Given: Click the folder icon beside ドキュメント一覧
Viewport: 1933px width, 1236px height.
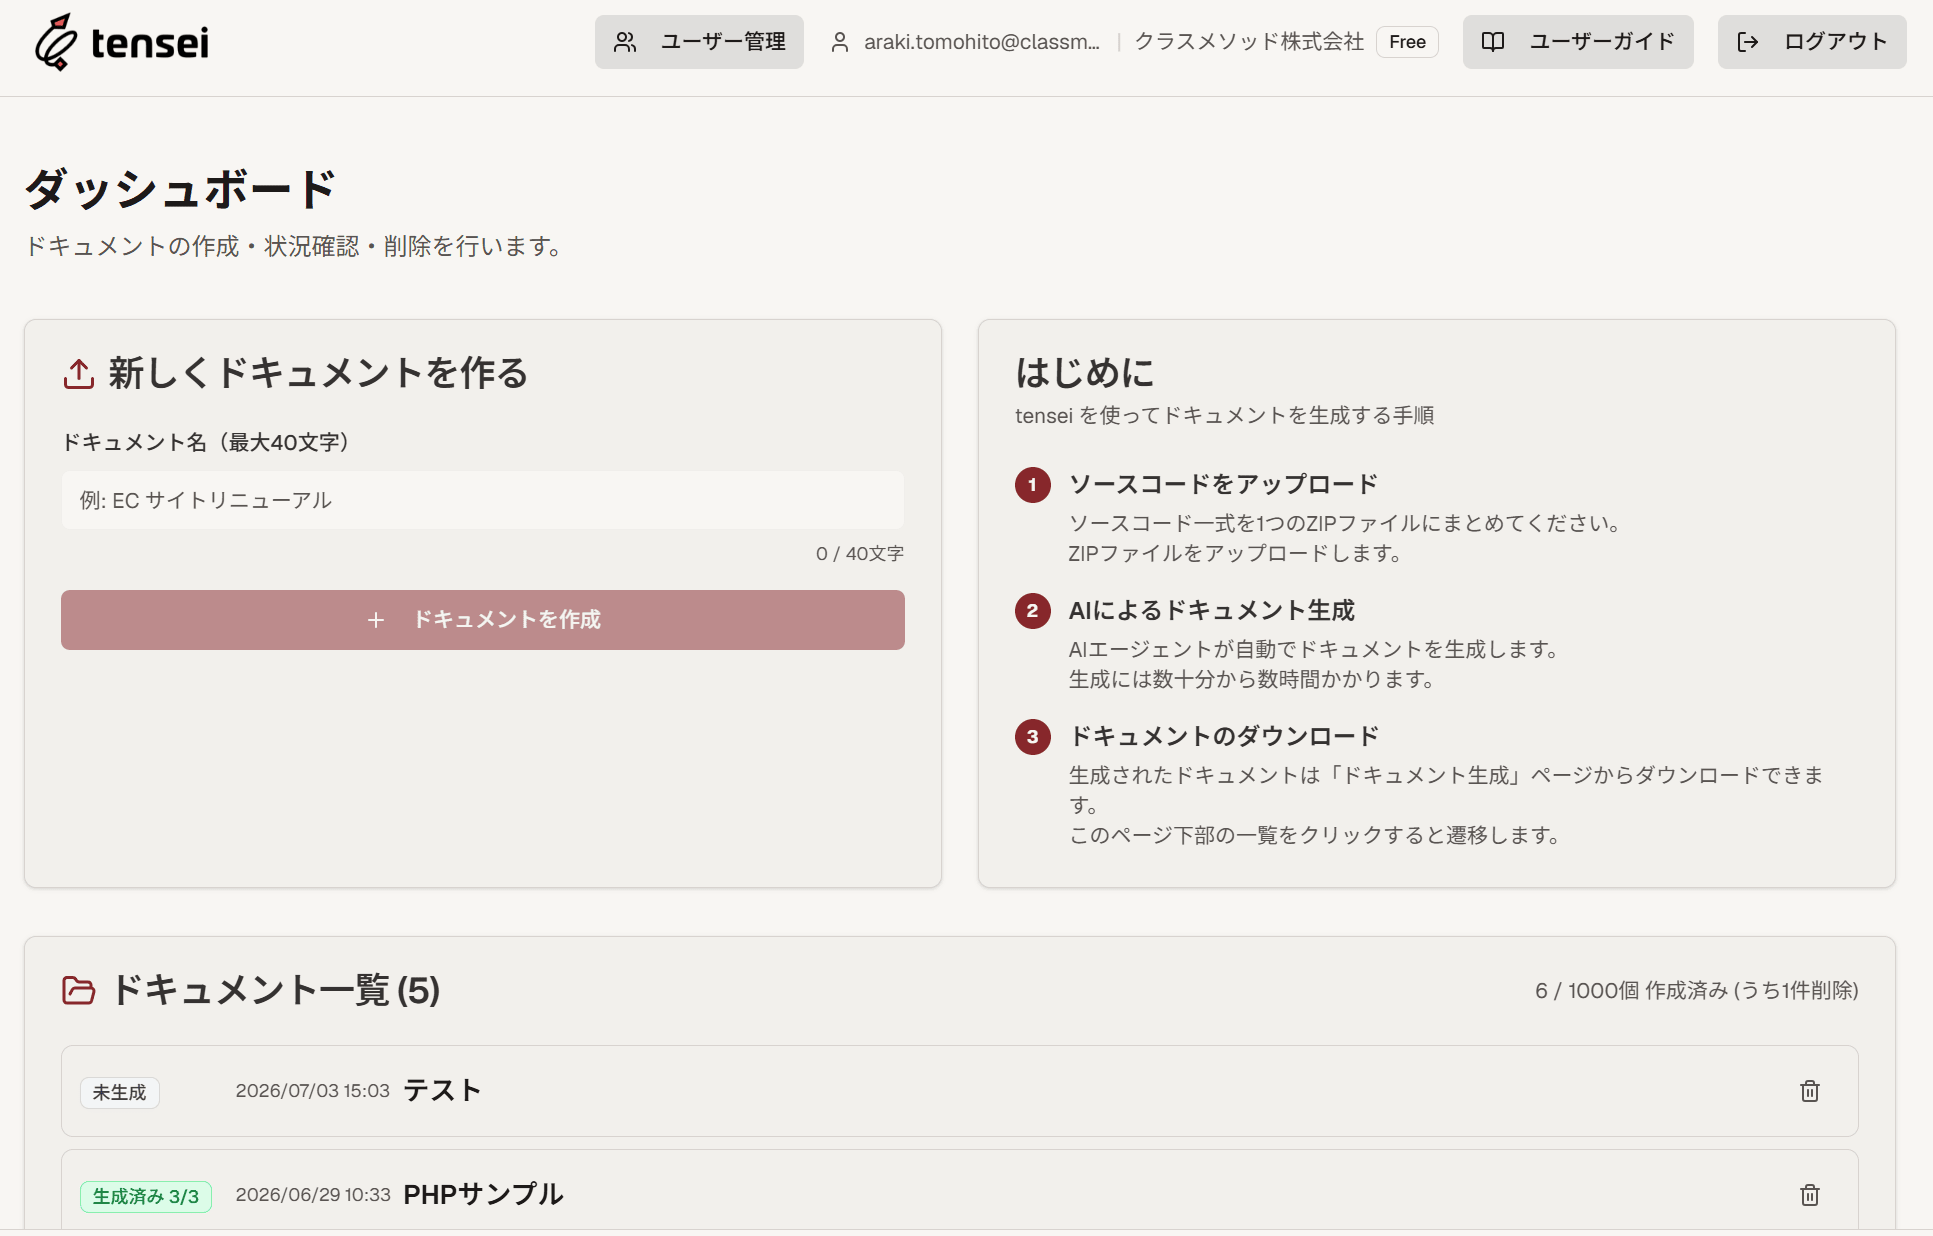Looking at the screenshot, I should (79, 990).
